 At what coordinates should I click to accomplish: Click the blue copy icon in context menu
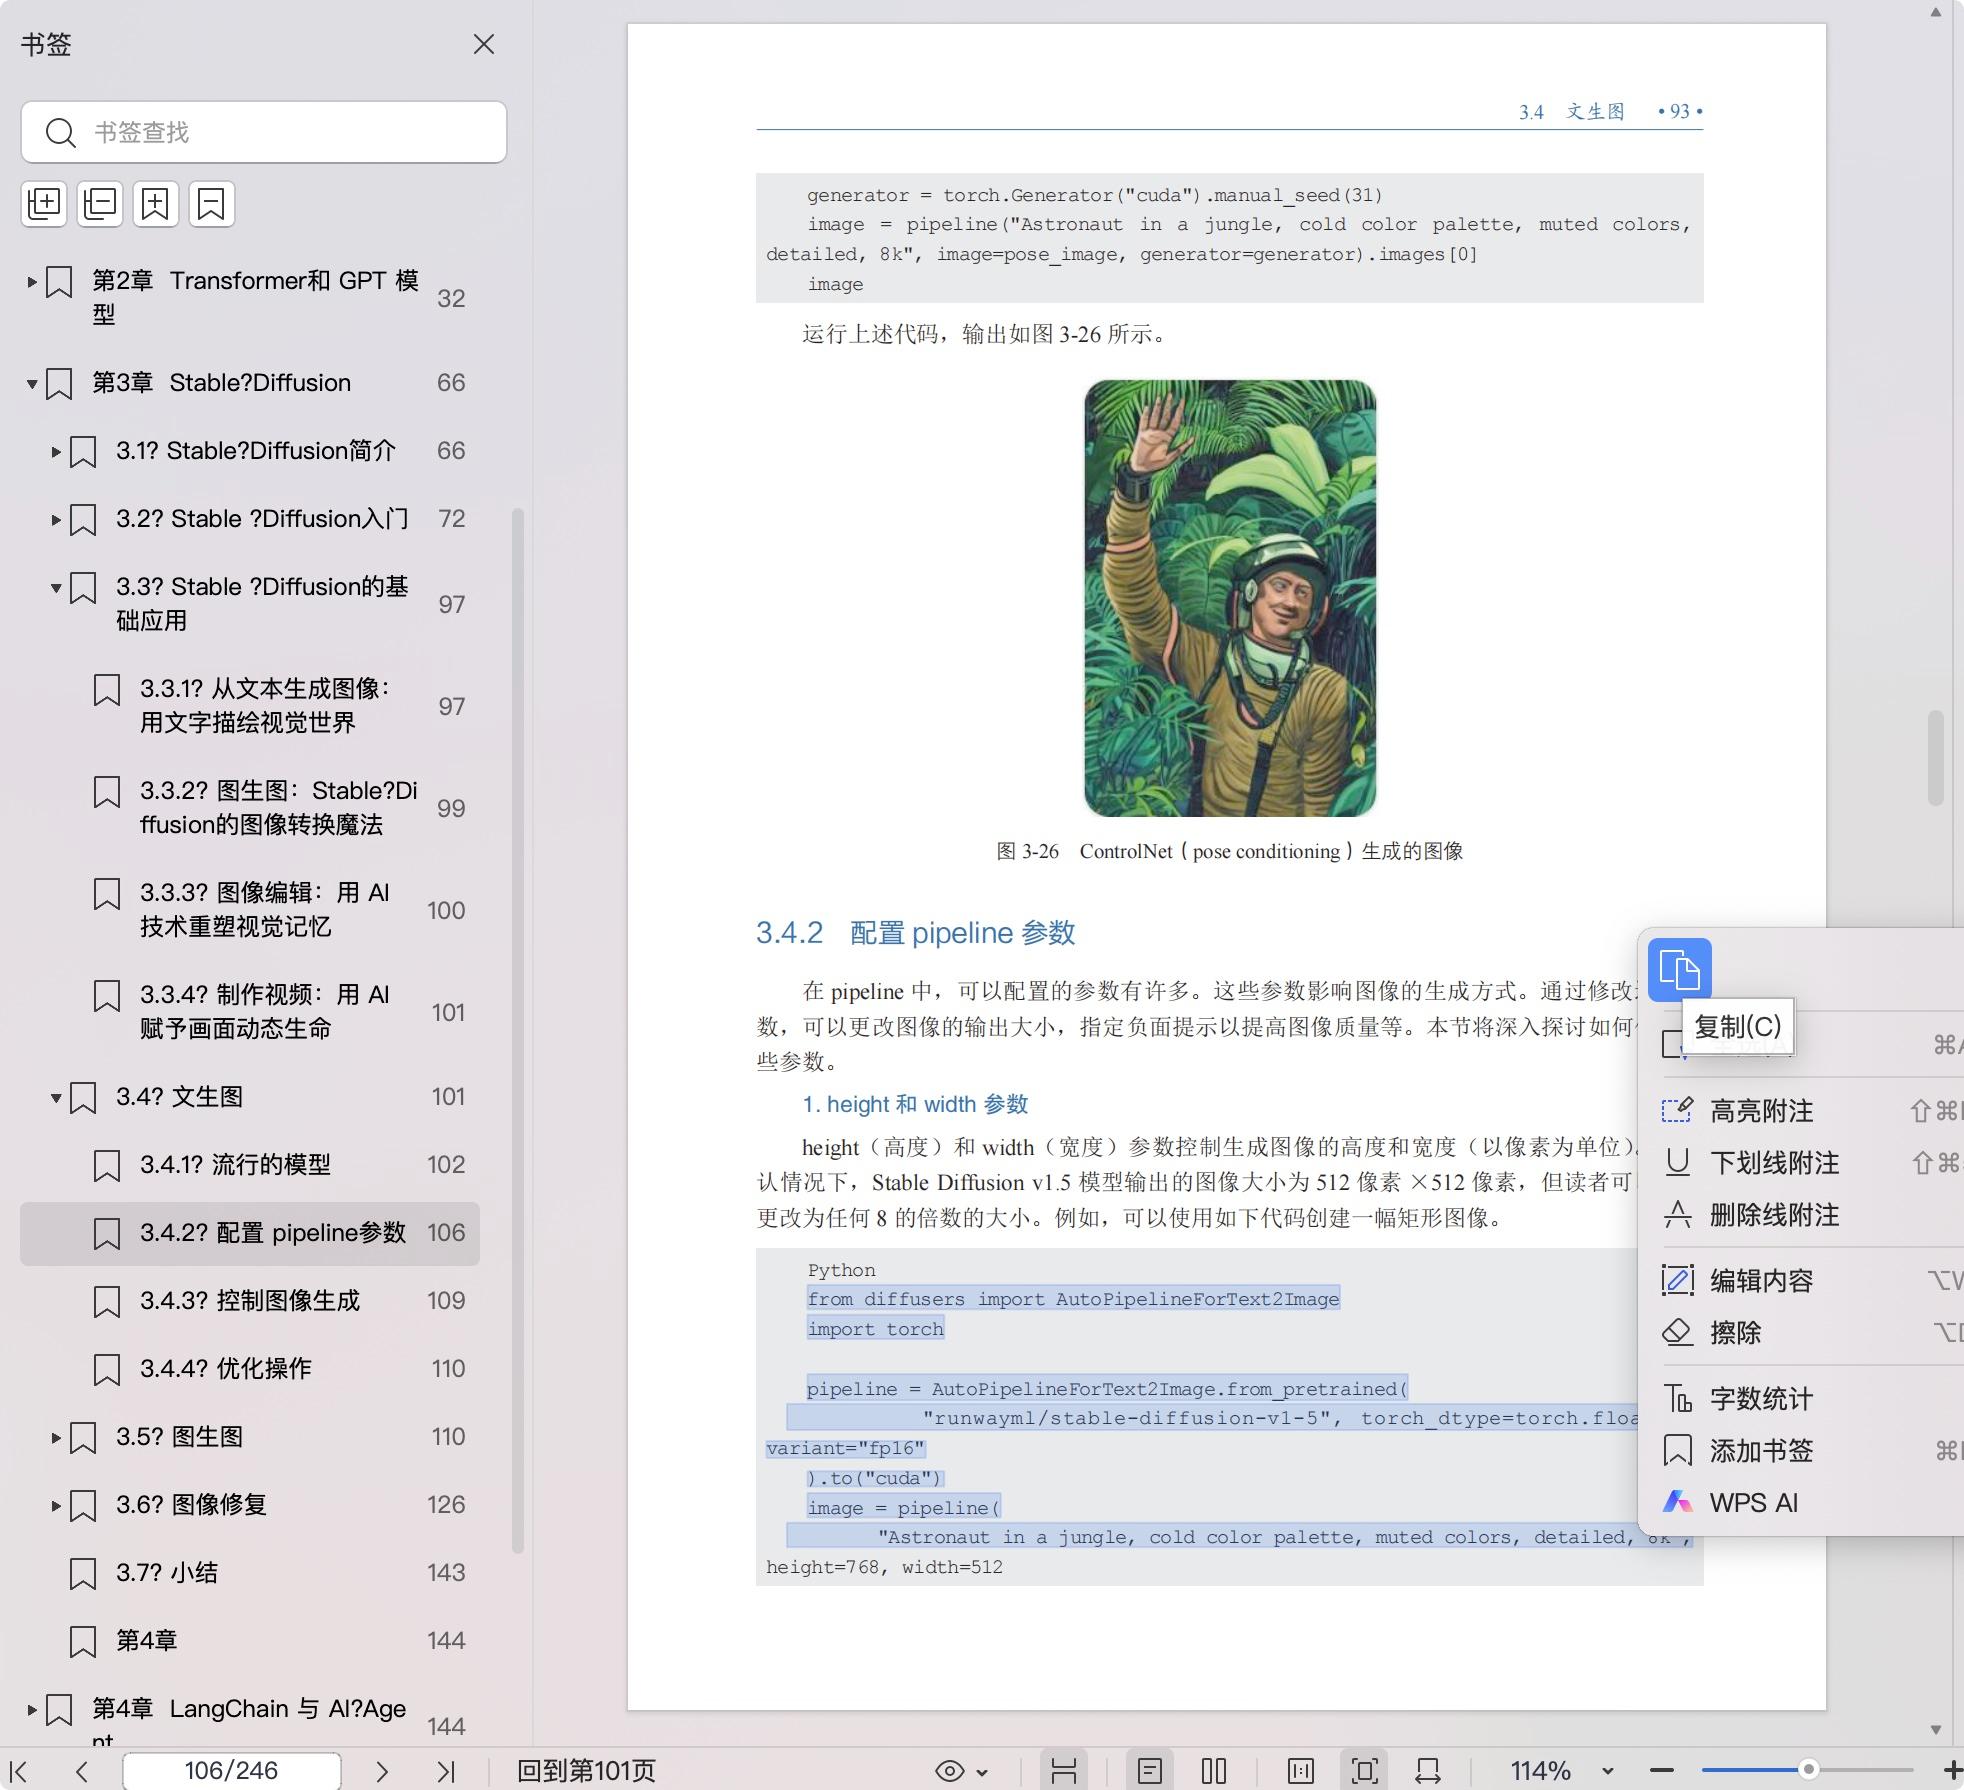coord(1679,969)
